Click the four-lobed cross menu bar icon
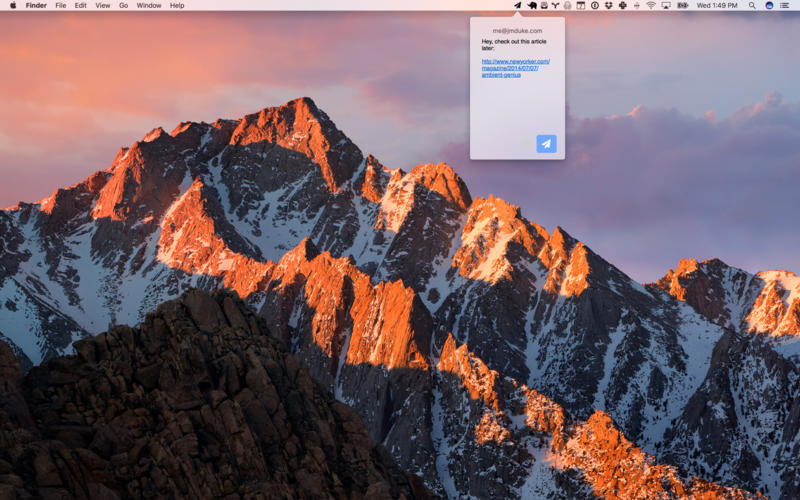 click(x=622, y=5)
